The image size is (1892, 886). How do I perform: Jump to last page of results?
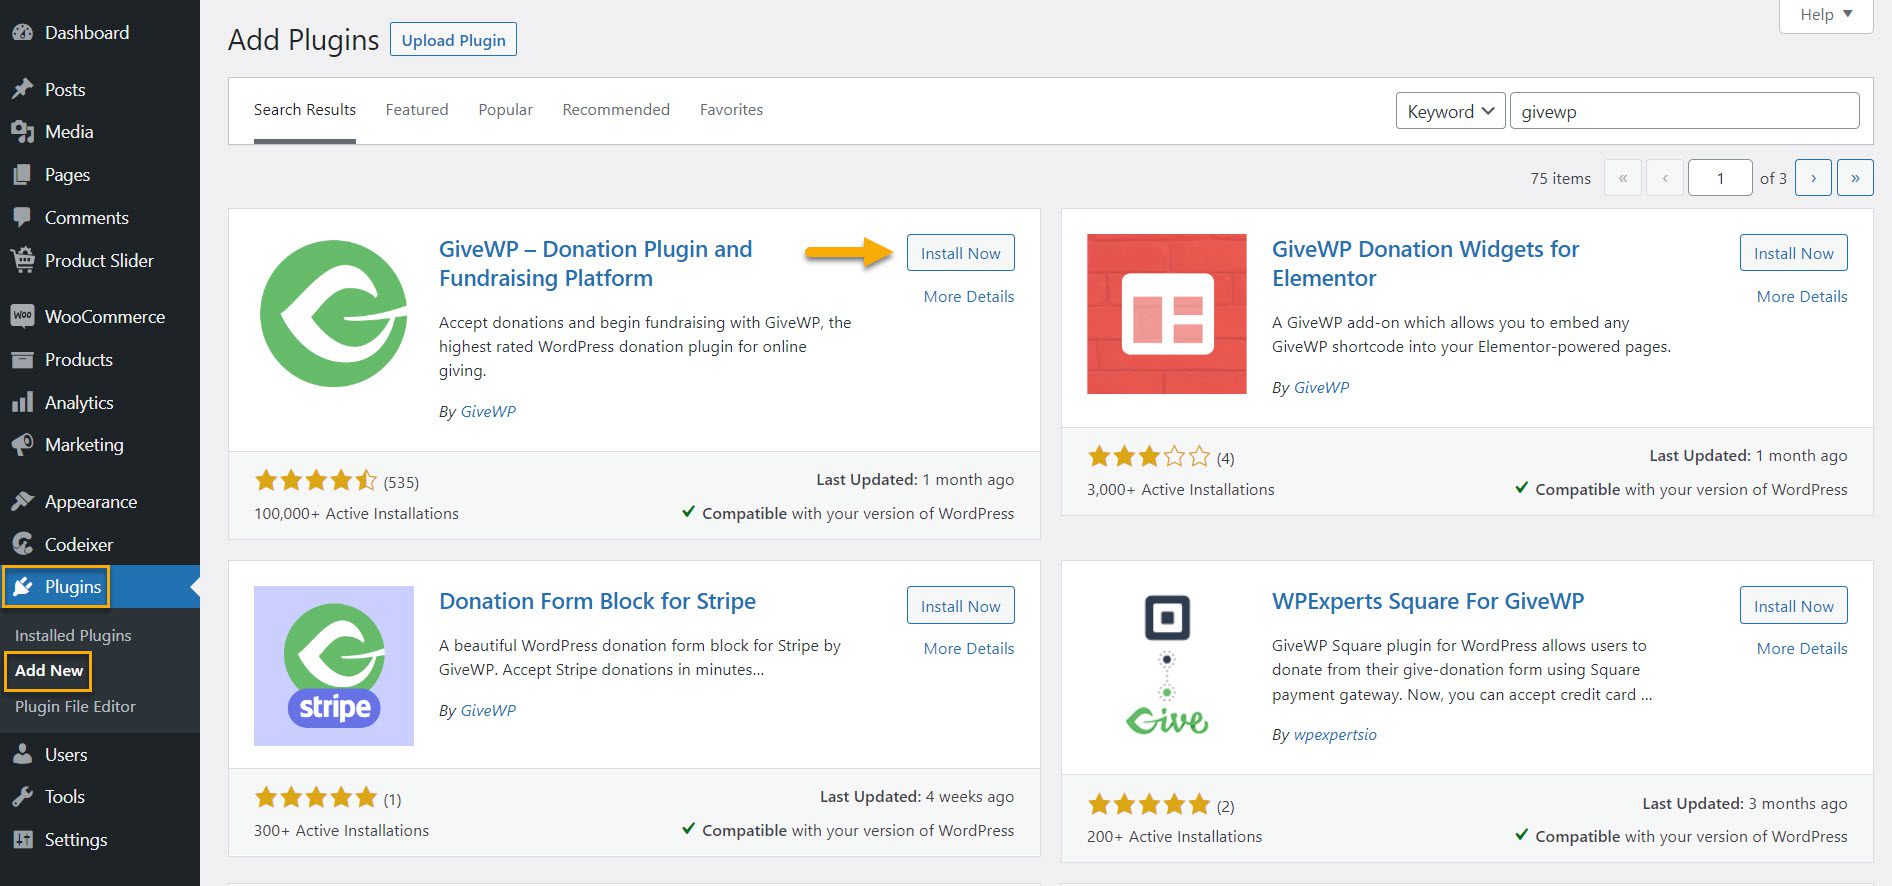(x=1855, y=178)
